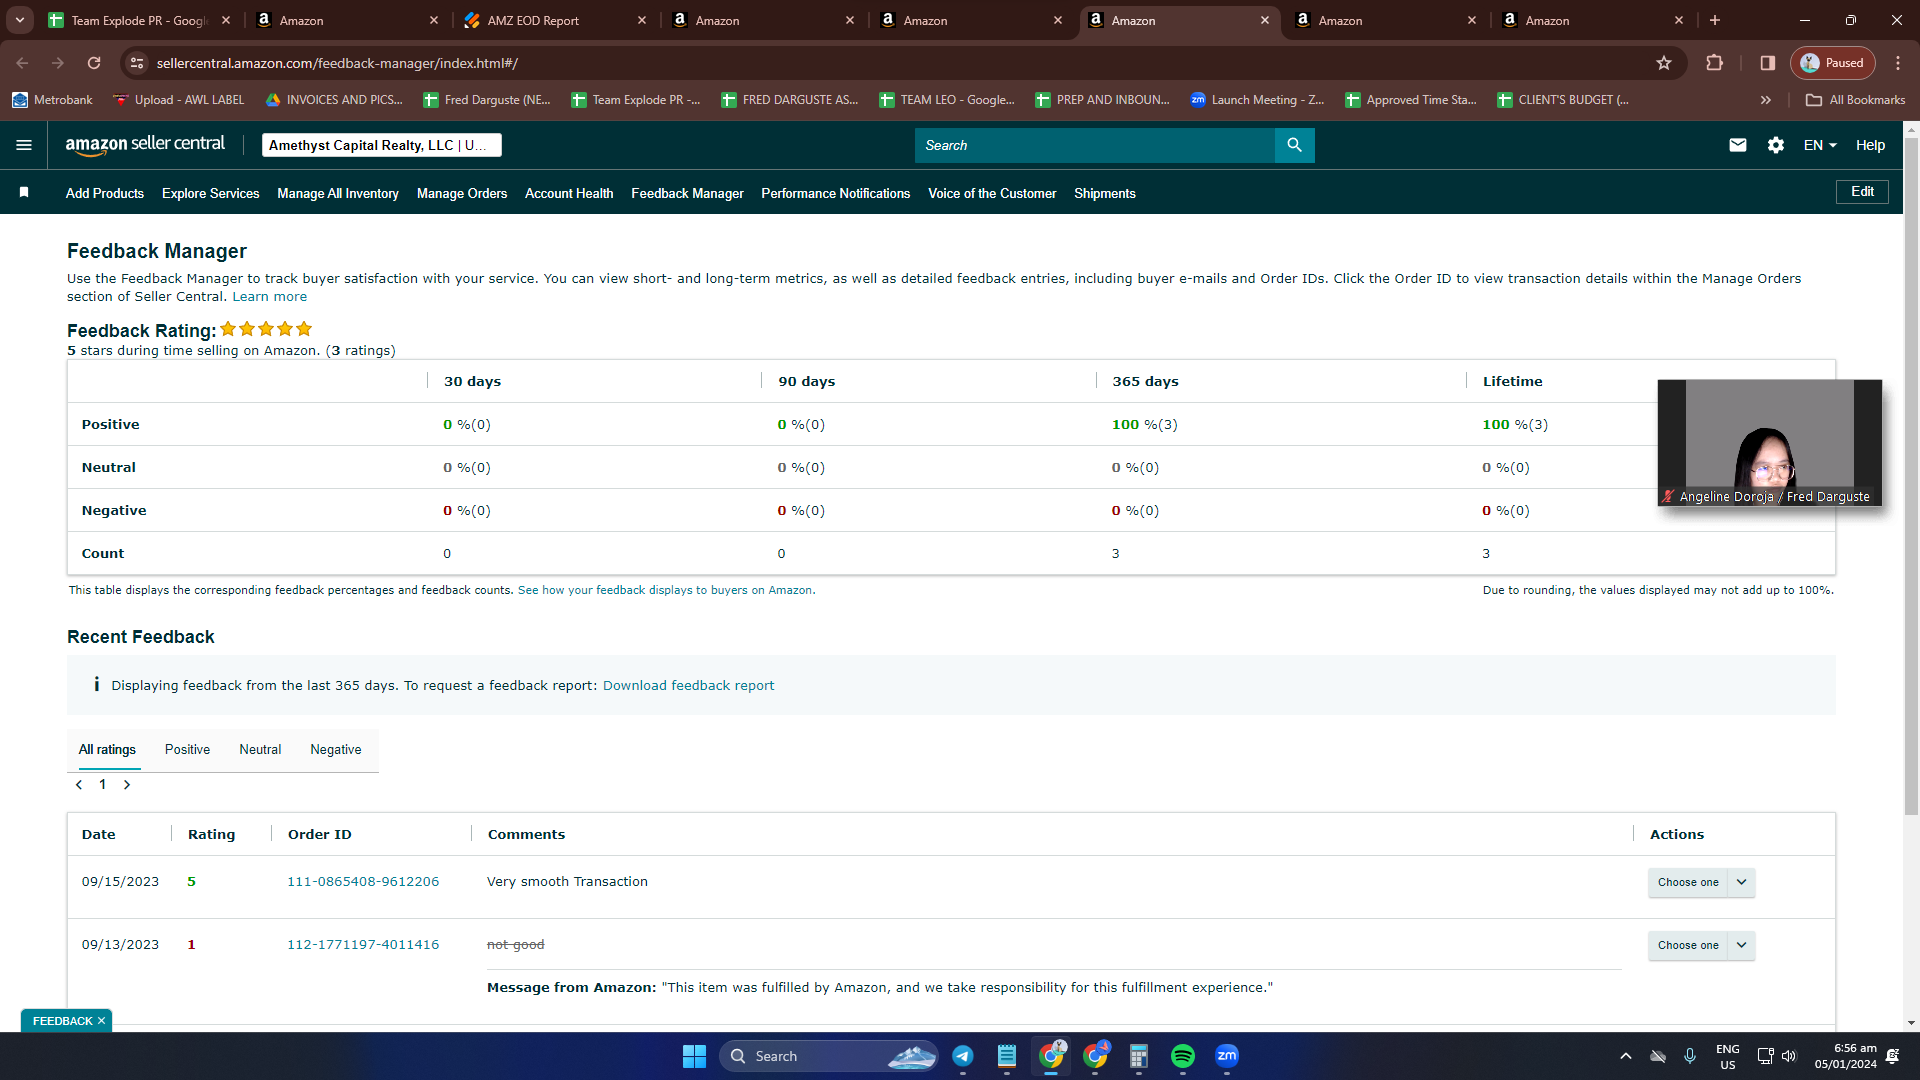Launch Telegram from the taskbar
The image size is (1920, 1080).
coord(963,1056)
